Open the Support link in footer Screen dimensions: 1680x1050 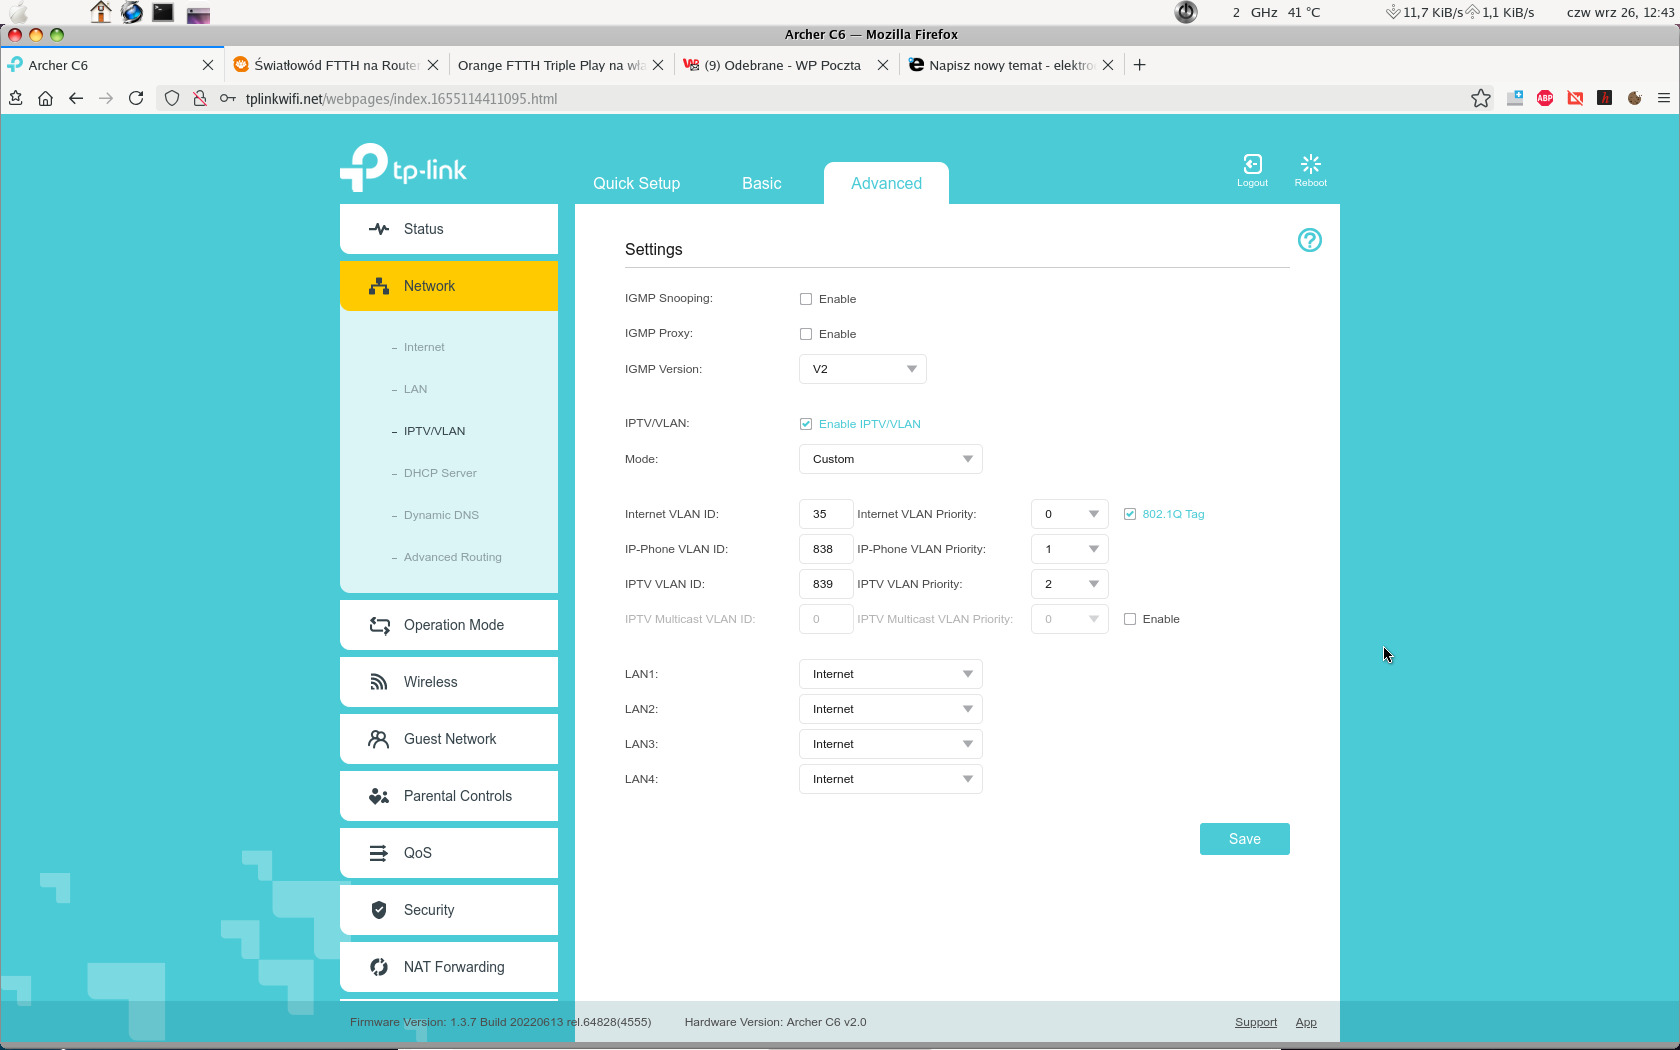pos(1256,1022)
